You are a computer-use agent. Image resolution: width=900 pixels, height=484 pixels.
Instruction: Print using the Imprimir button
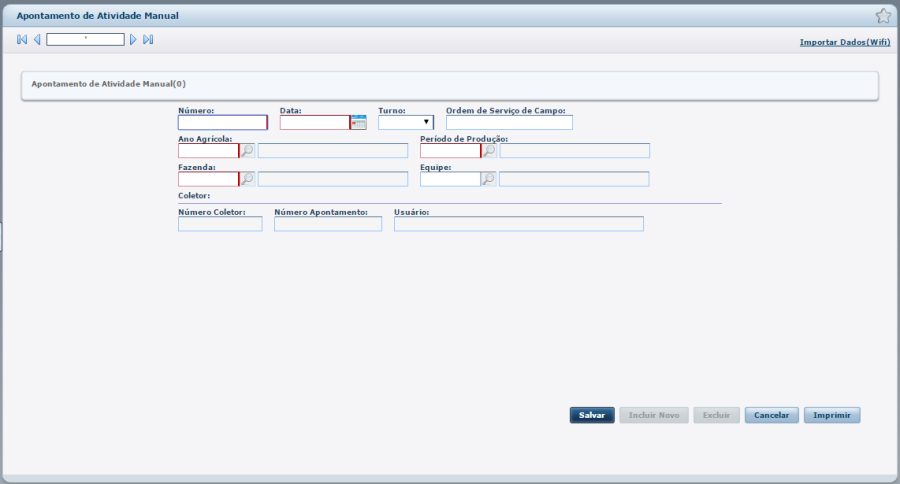(x=832, y=415)
